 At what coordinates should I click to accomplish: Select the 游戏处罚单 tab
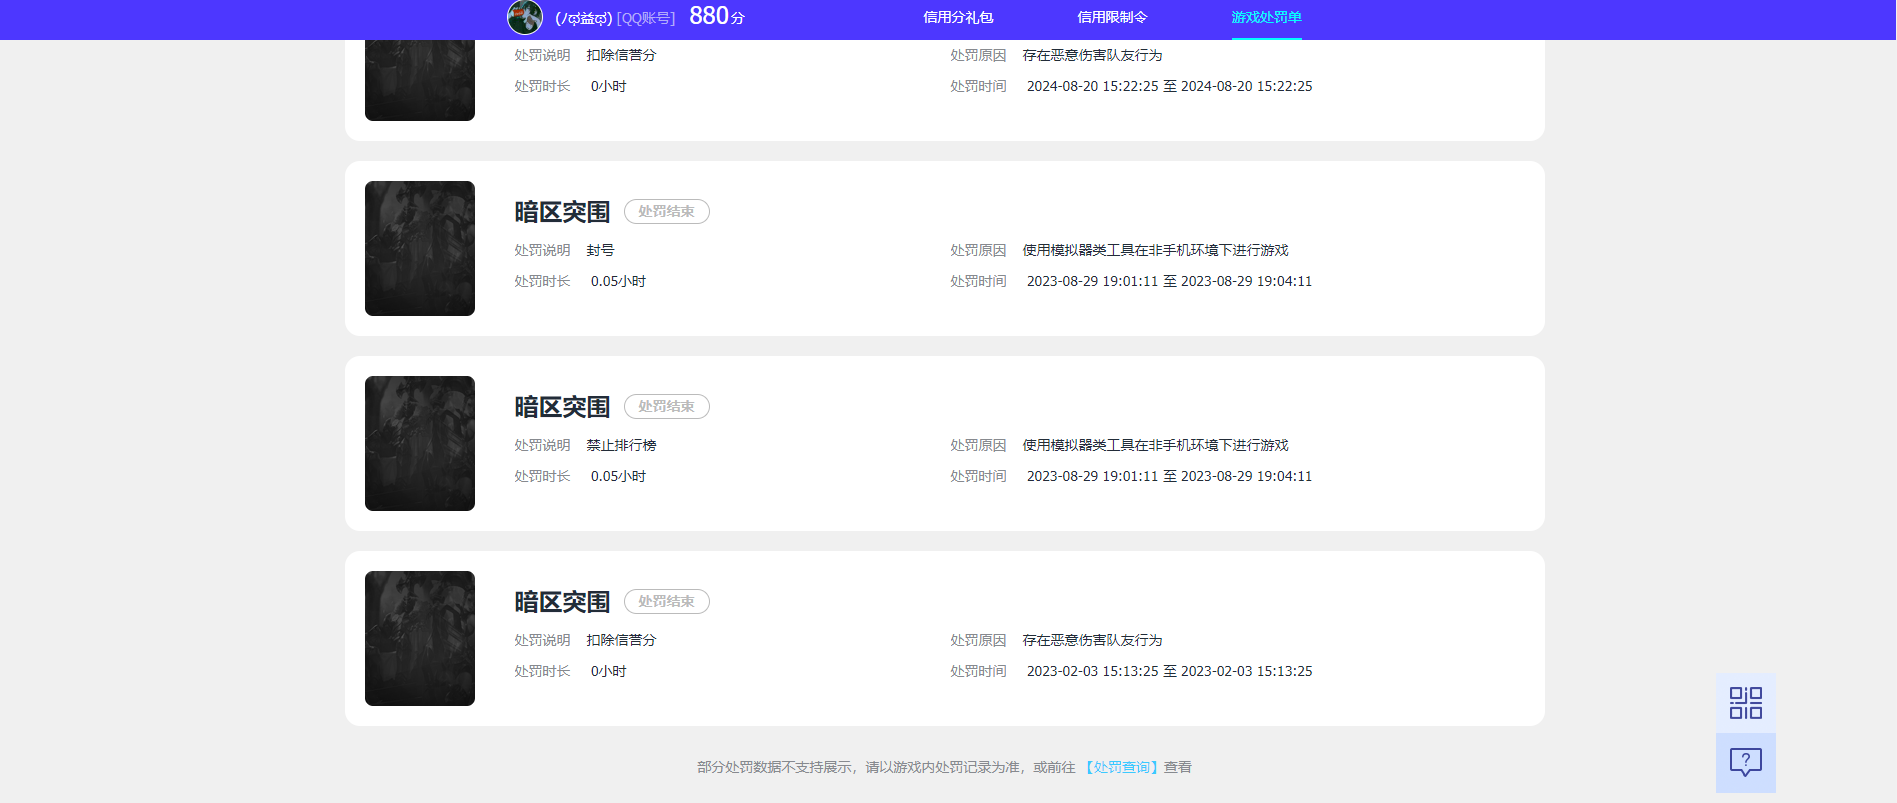1266,17
